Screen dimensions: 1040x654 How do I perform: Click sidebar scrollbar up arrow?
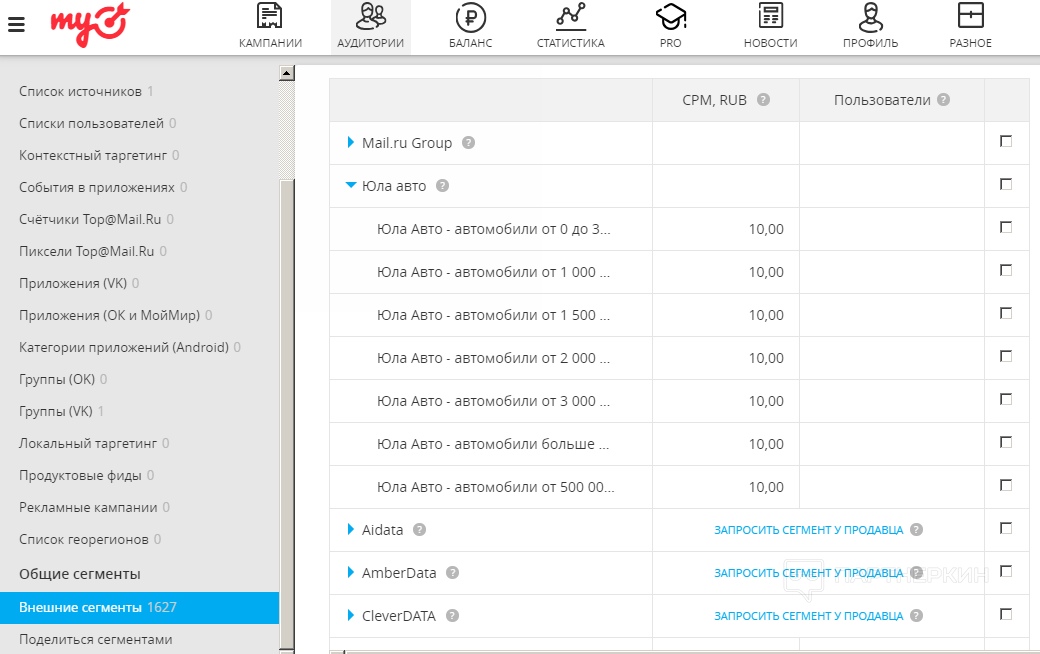click(287, 73)
